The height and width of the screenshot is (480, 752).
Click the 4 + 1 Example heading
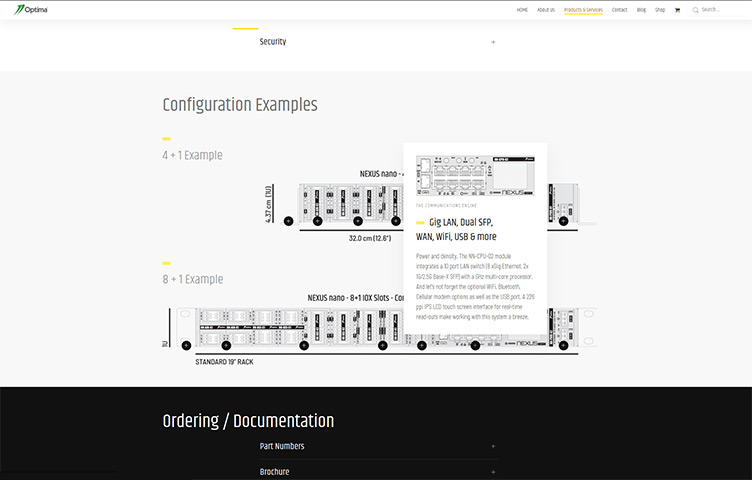(x=192, y=155)
